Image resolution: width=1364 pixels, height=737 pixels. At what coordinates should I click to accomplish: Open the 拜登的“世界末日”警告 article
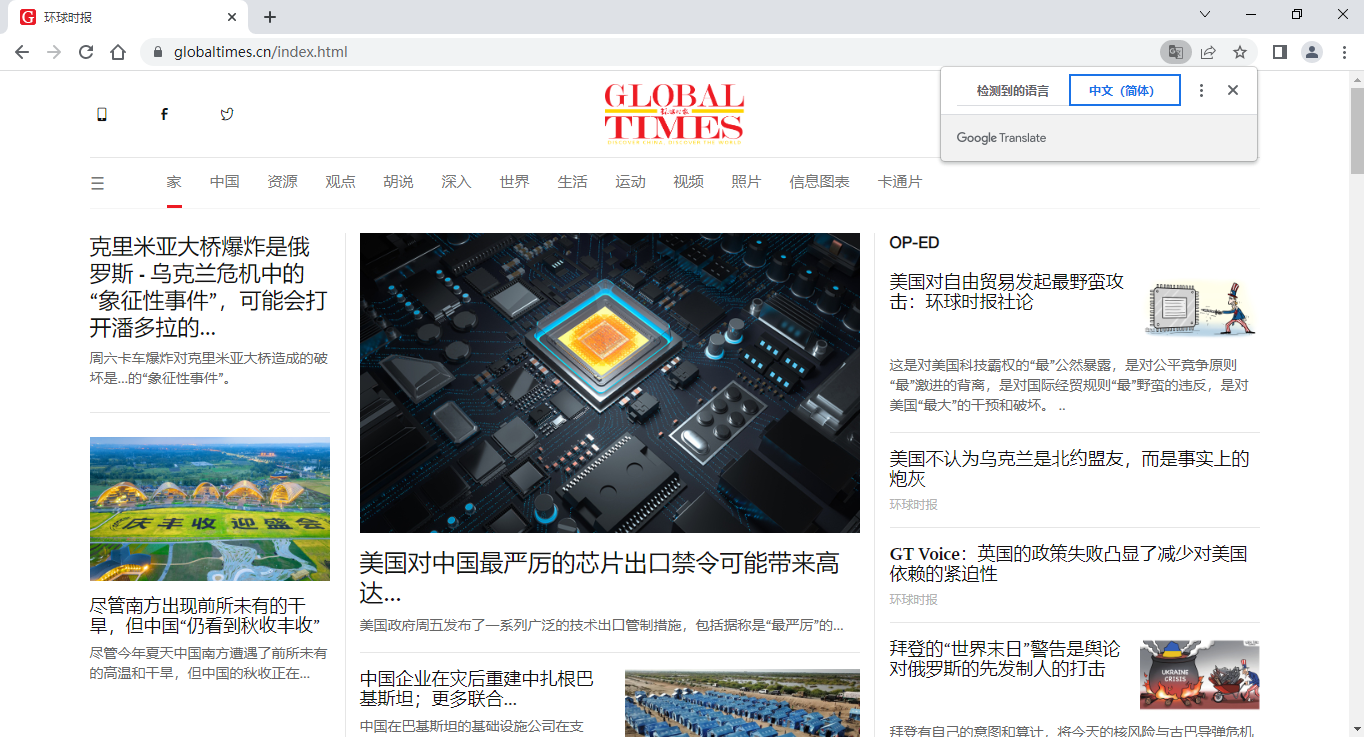1005,659
